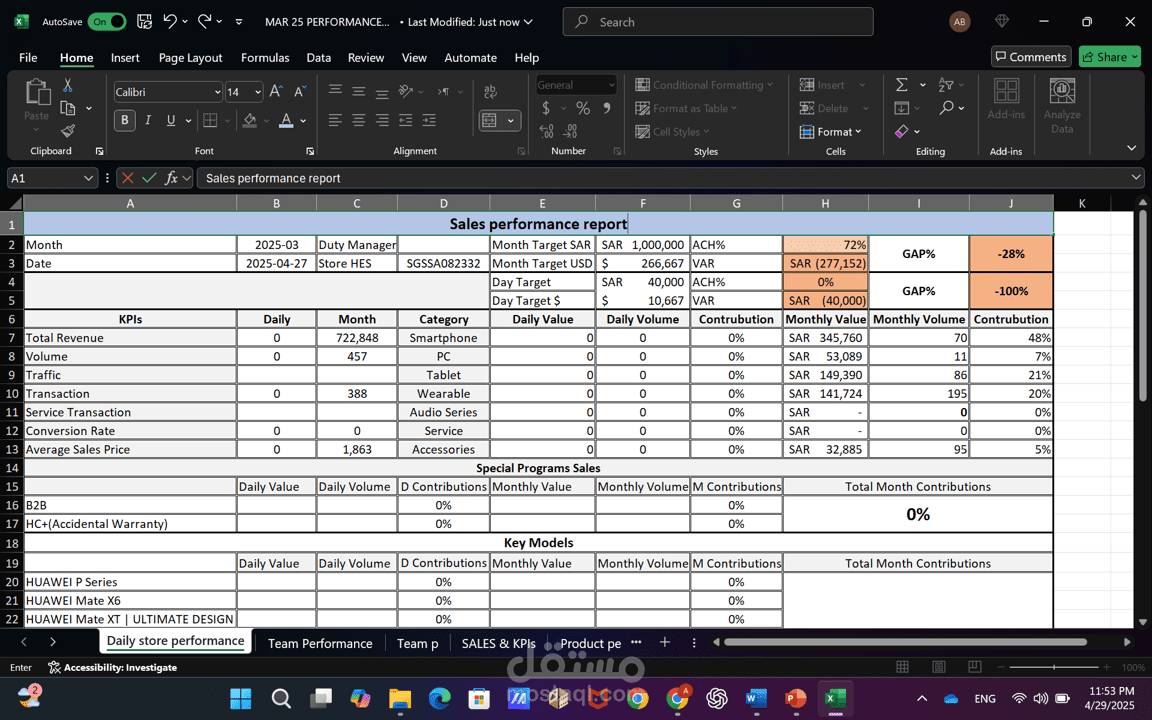Click the Analyze Data button
This screenshot has width=1152, height=720.
(x=1062, y=106)
